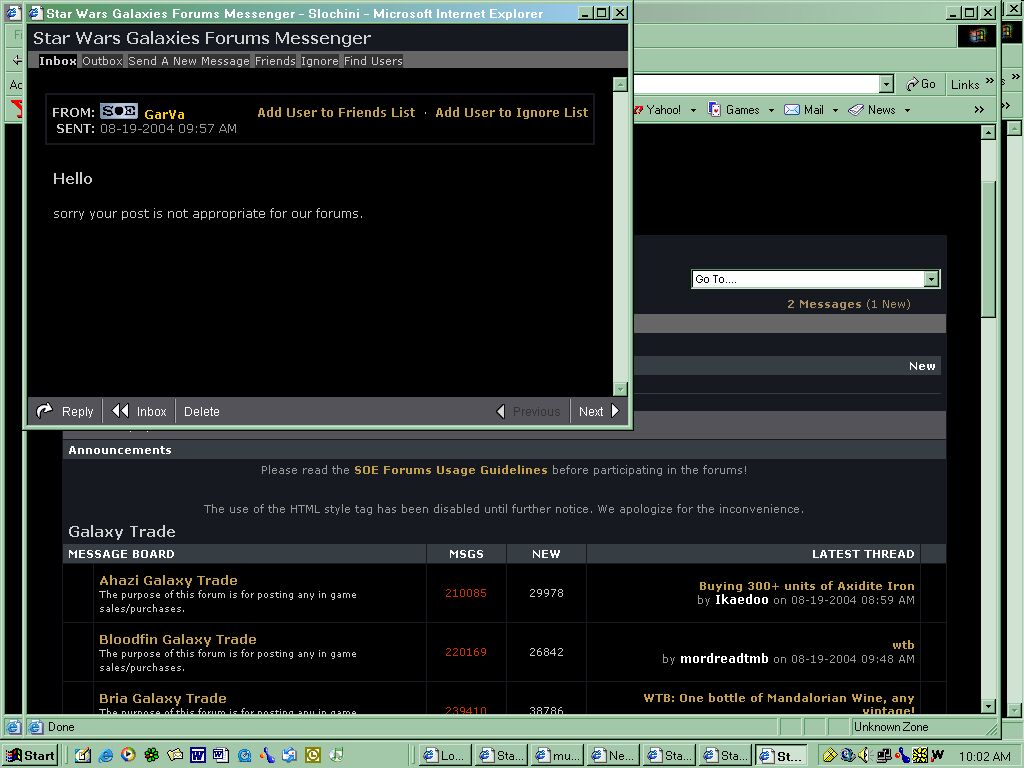This screenshot has height=768, width=1024.
Task: Switch to the 'mu...' taskbar window
Action: coord(557,756)
